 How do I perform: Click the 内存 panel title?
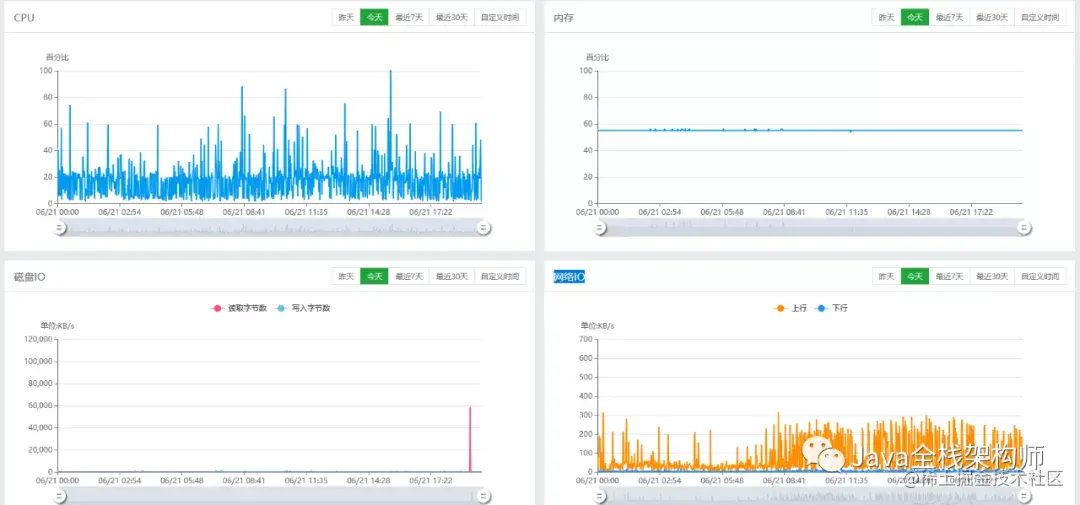[563, 17]
